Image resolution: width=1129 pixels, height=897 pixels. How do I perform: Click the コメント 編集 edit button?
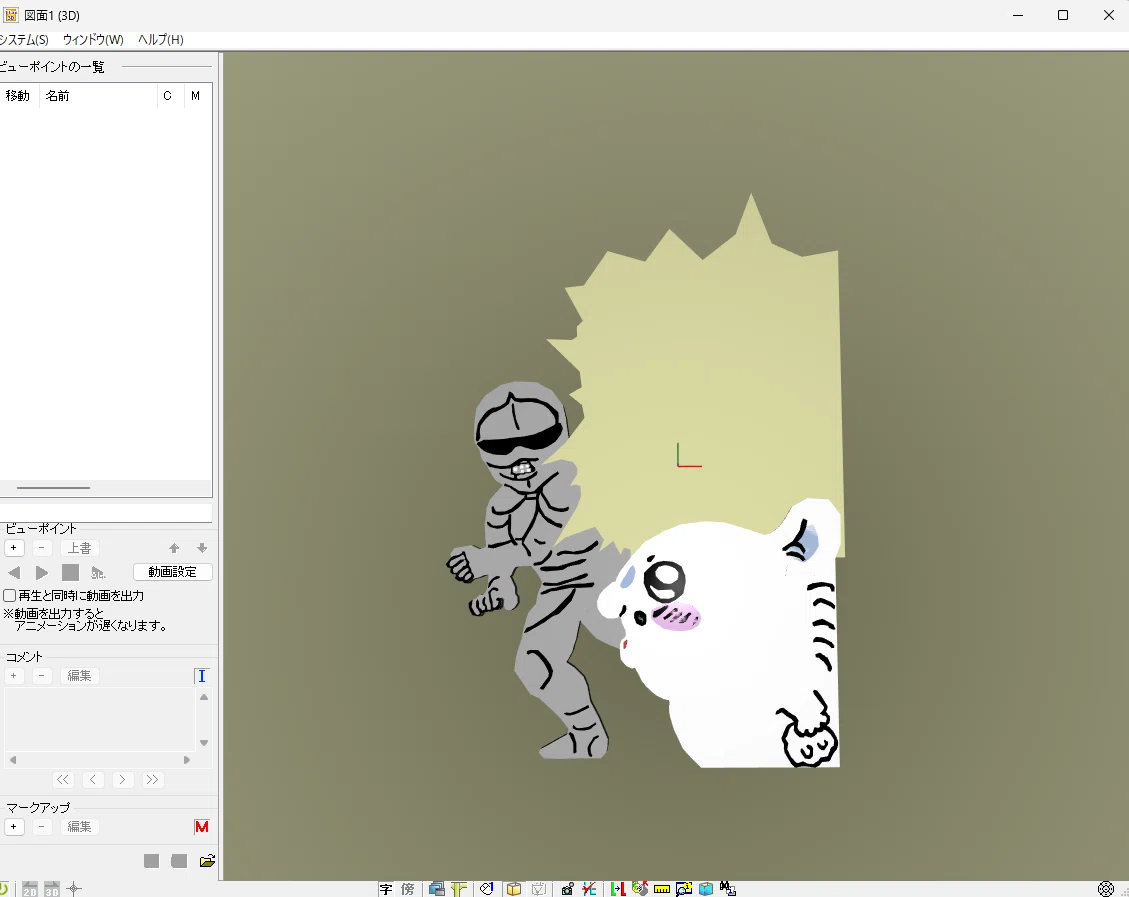pyautogui.click(x=79, y=675)
